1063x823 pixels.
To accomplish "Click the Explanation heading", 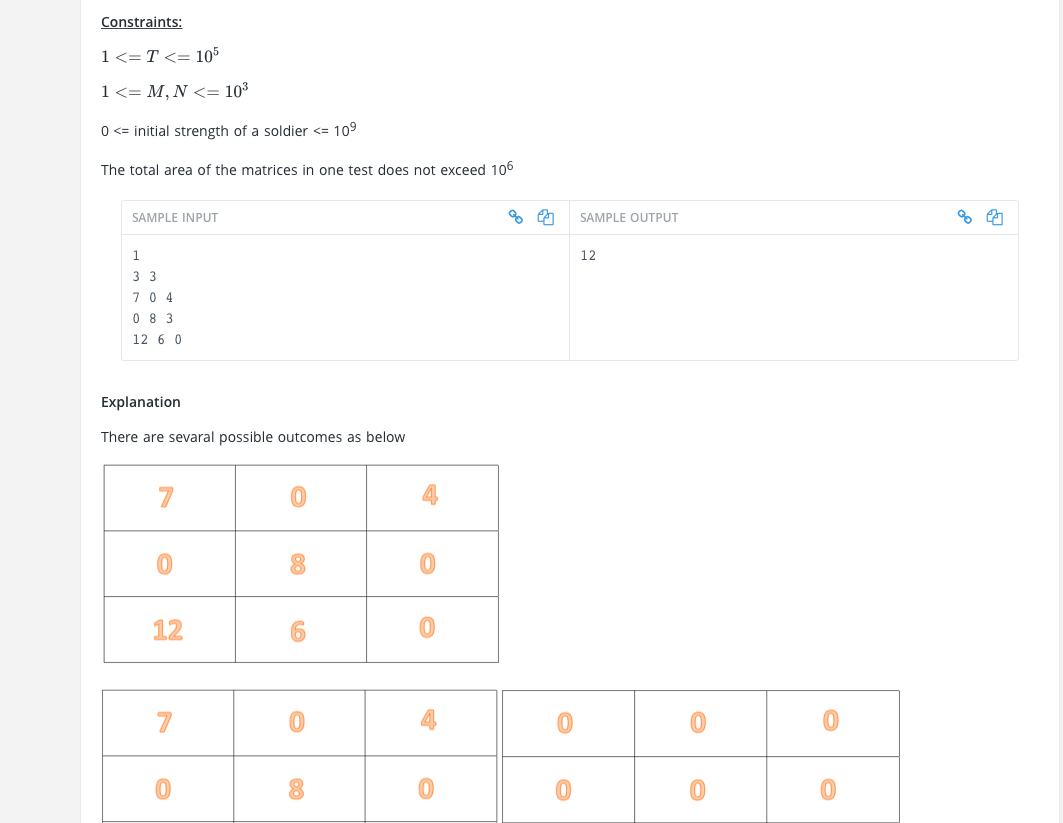I will point(141,402).
